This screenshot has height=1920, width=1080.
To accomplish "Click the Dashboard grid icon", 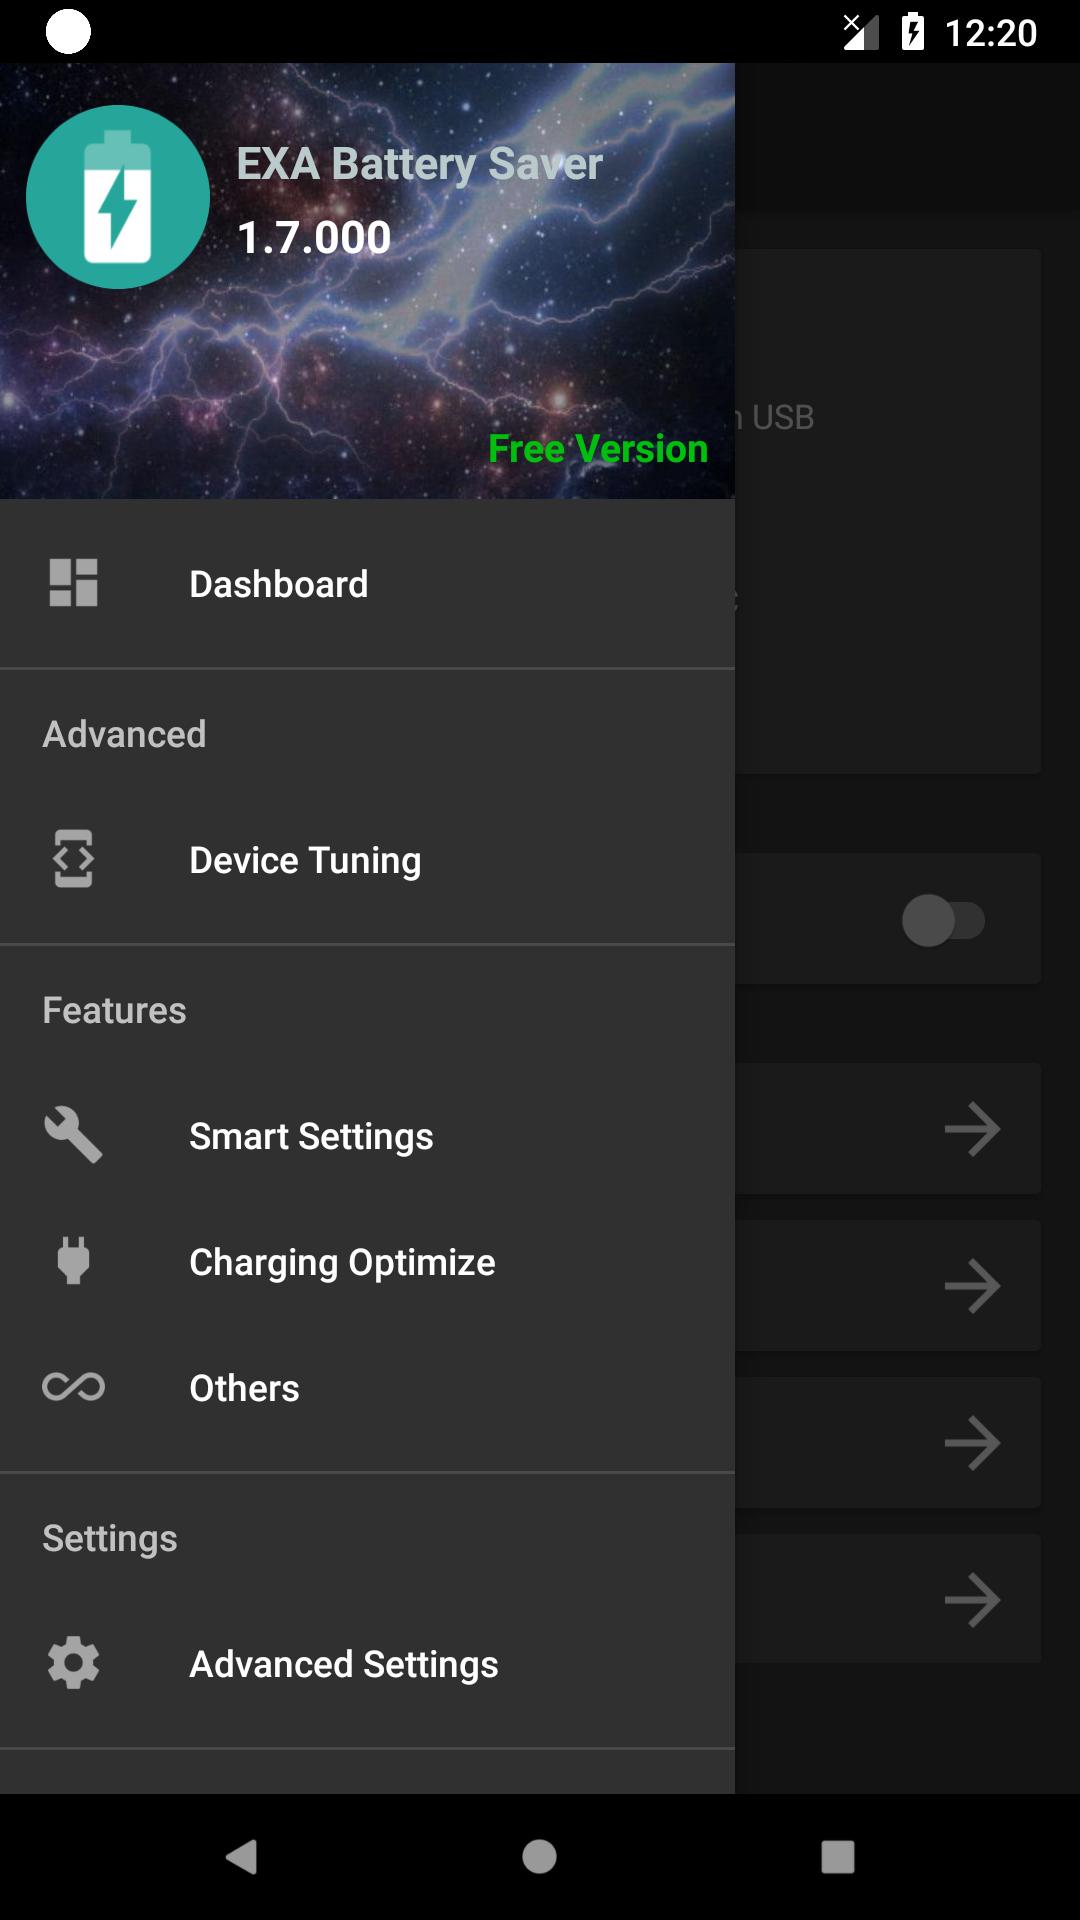I will tap(74, 583).
